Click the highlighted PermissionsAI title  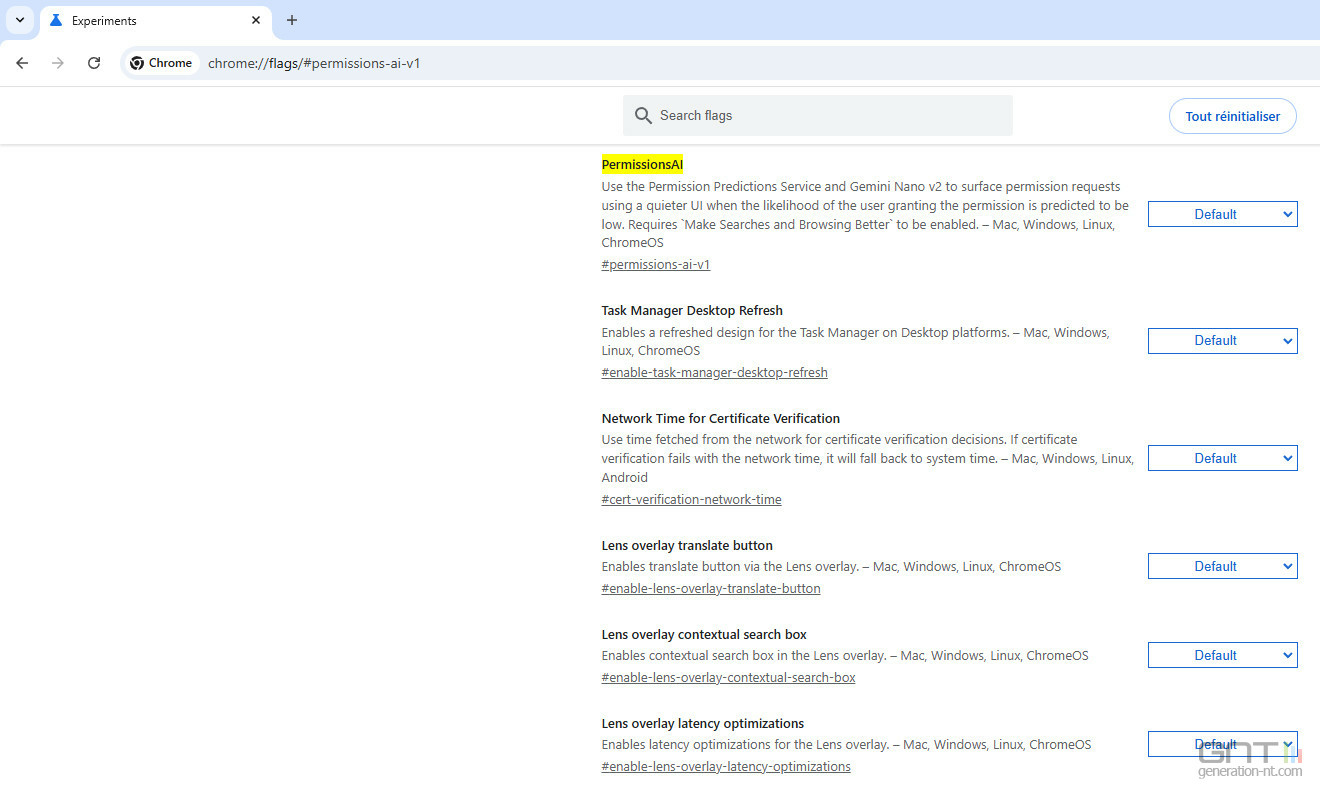coord(642,164)
